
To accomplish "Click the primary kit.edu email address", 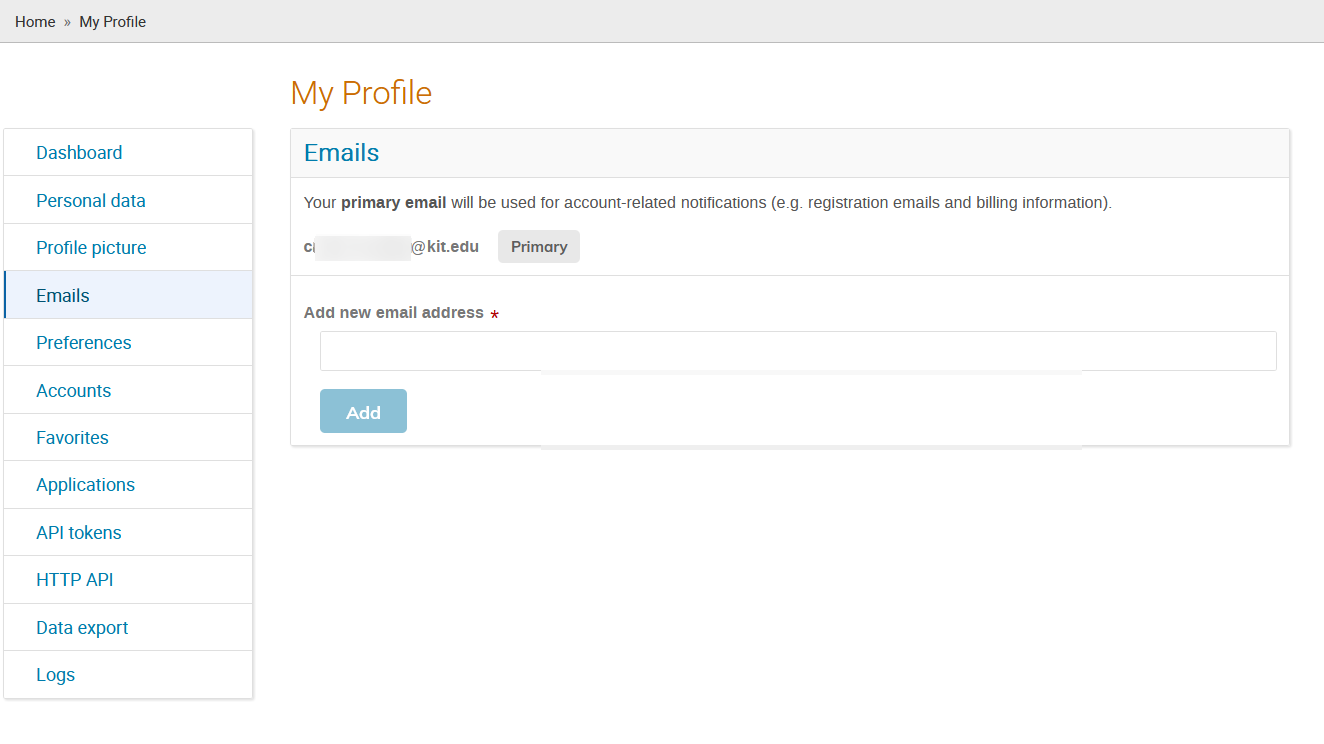I will coord(391,247).
